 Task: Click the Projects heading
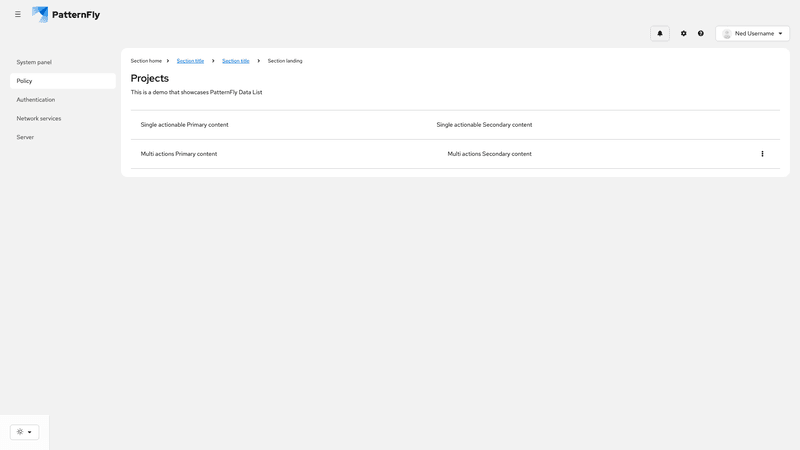point(149,78)
